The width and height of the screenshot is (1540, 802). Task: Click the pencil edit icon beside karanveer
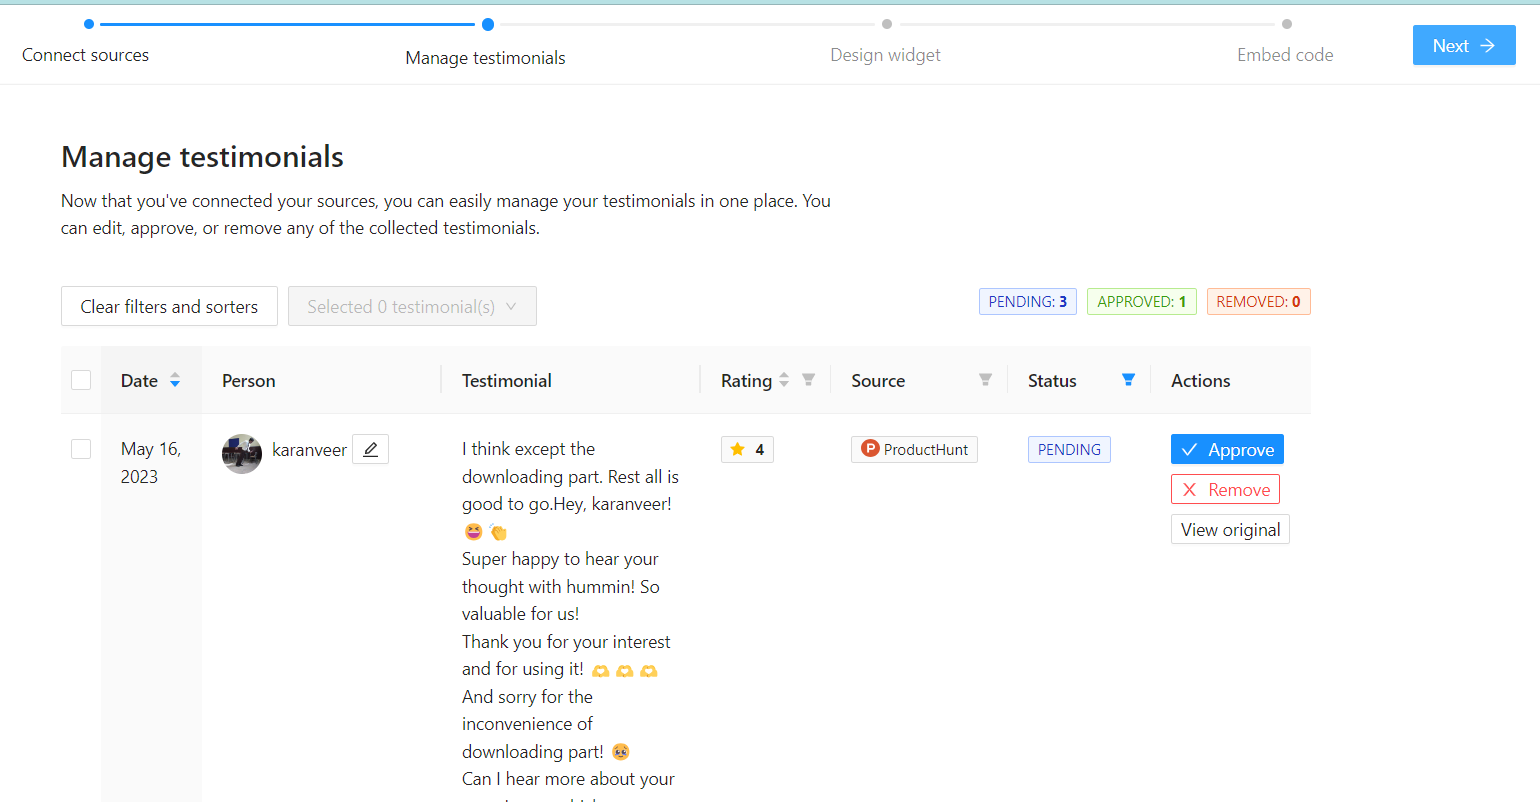coord(370,450)
